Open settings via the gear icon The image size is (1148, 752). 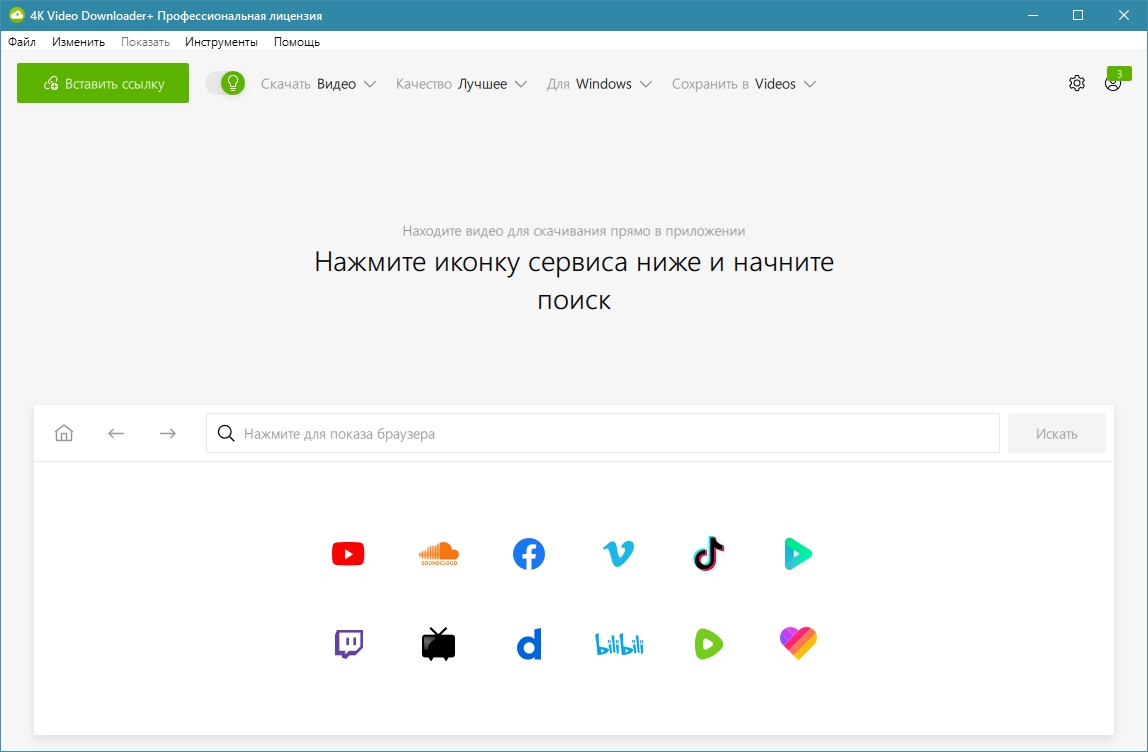(x=1076, y=83)
